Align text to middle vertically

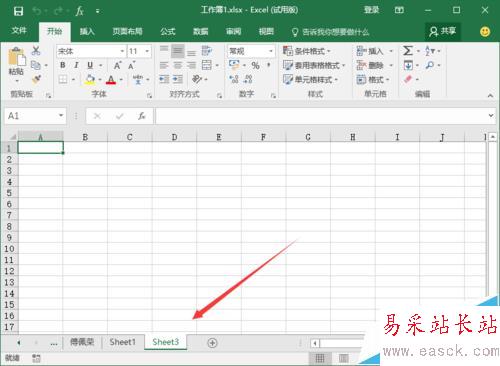pyautogui.click(x=177, y=51)
